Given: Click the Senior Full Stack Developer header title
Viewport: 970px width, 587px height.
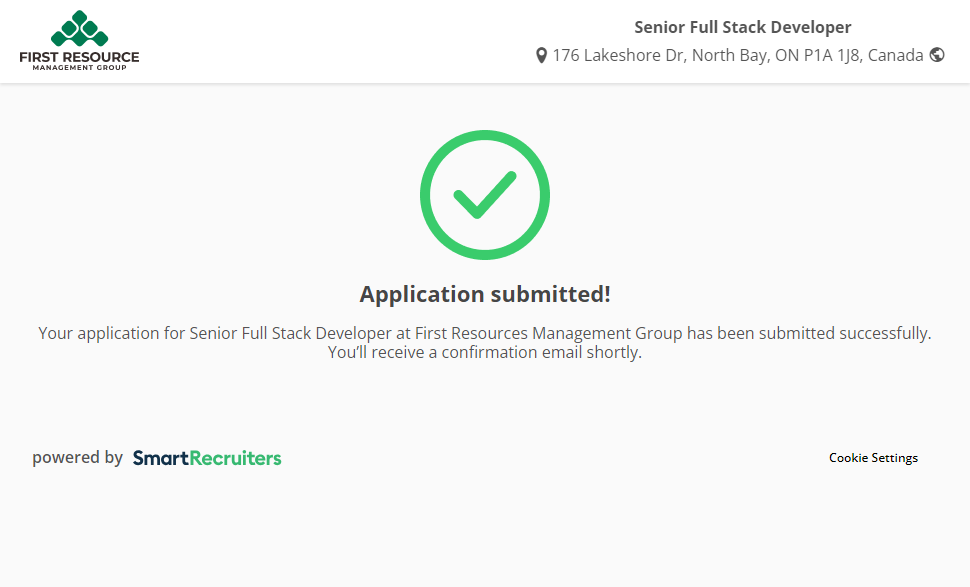Looking at the screenshot, I should point(742,27).
